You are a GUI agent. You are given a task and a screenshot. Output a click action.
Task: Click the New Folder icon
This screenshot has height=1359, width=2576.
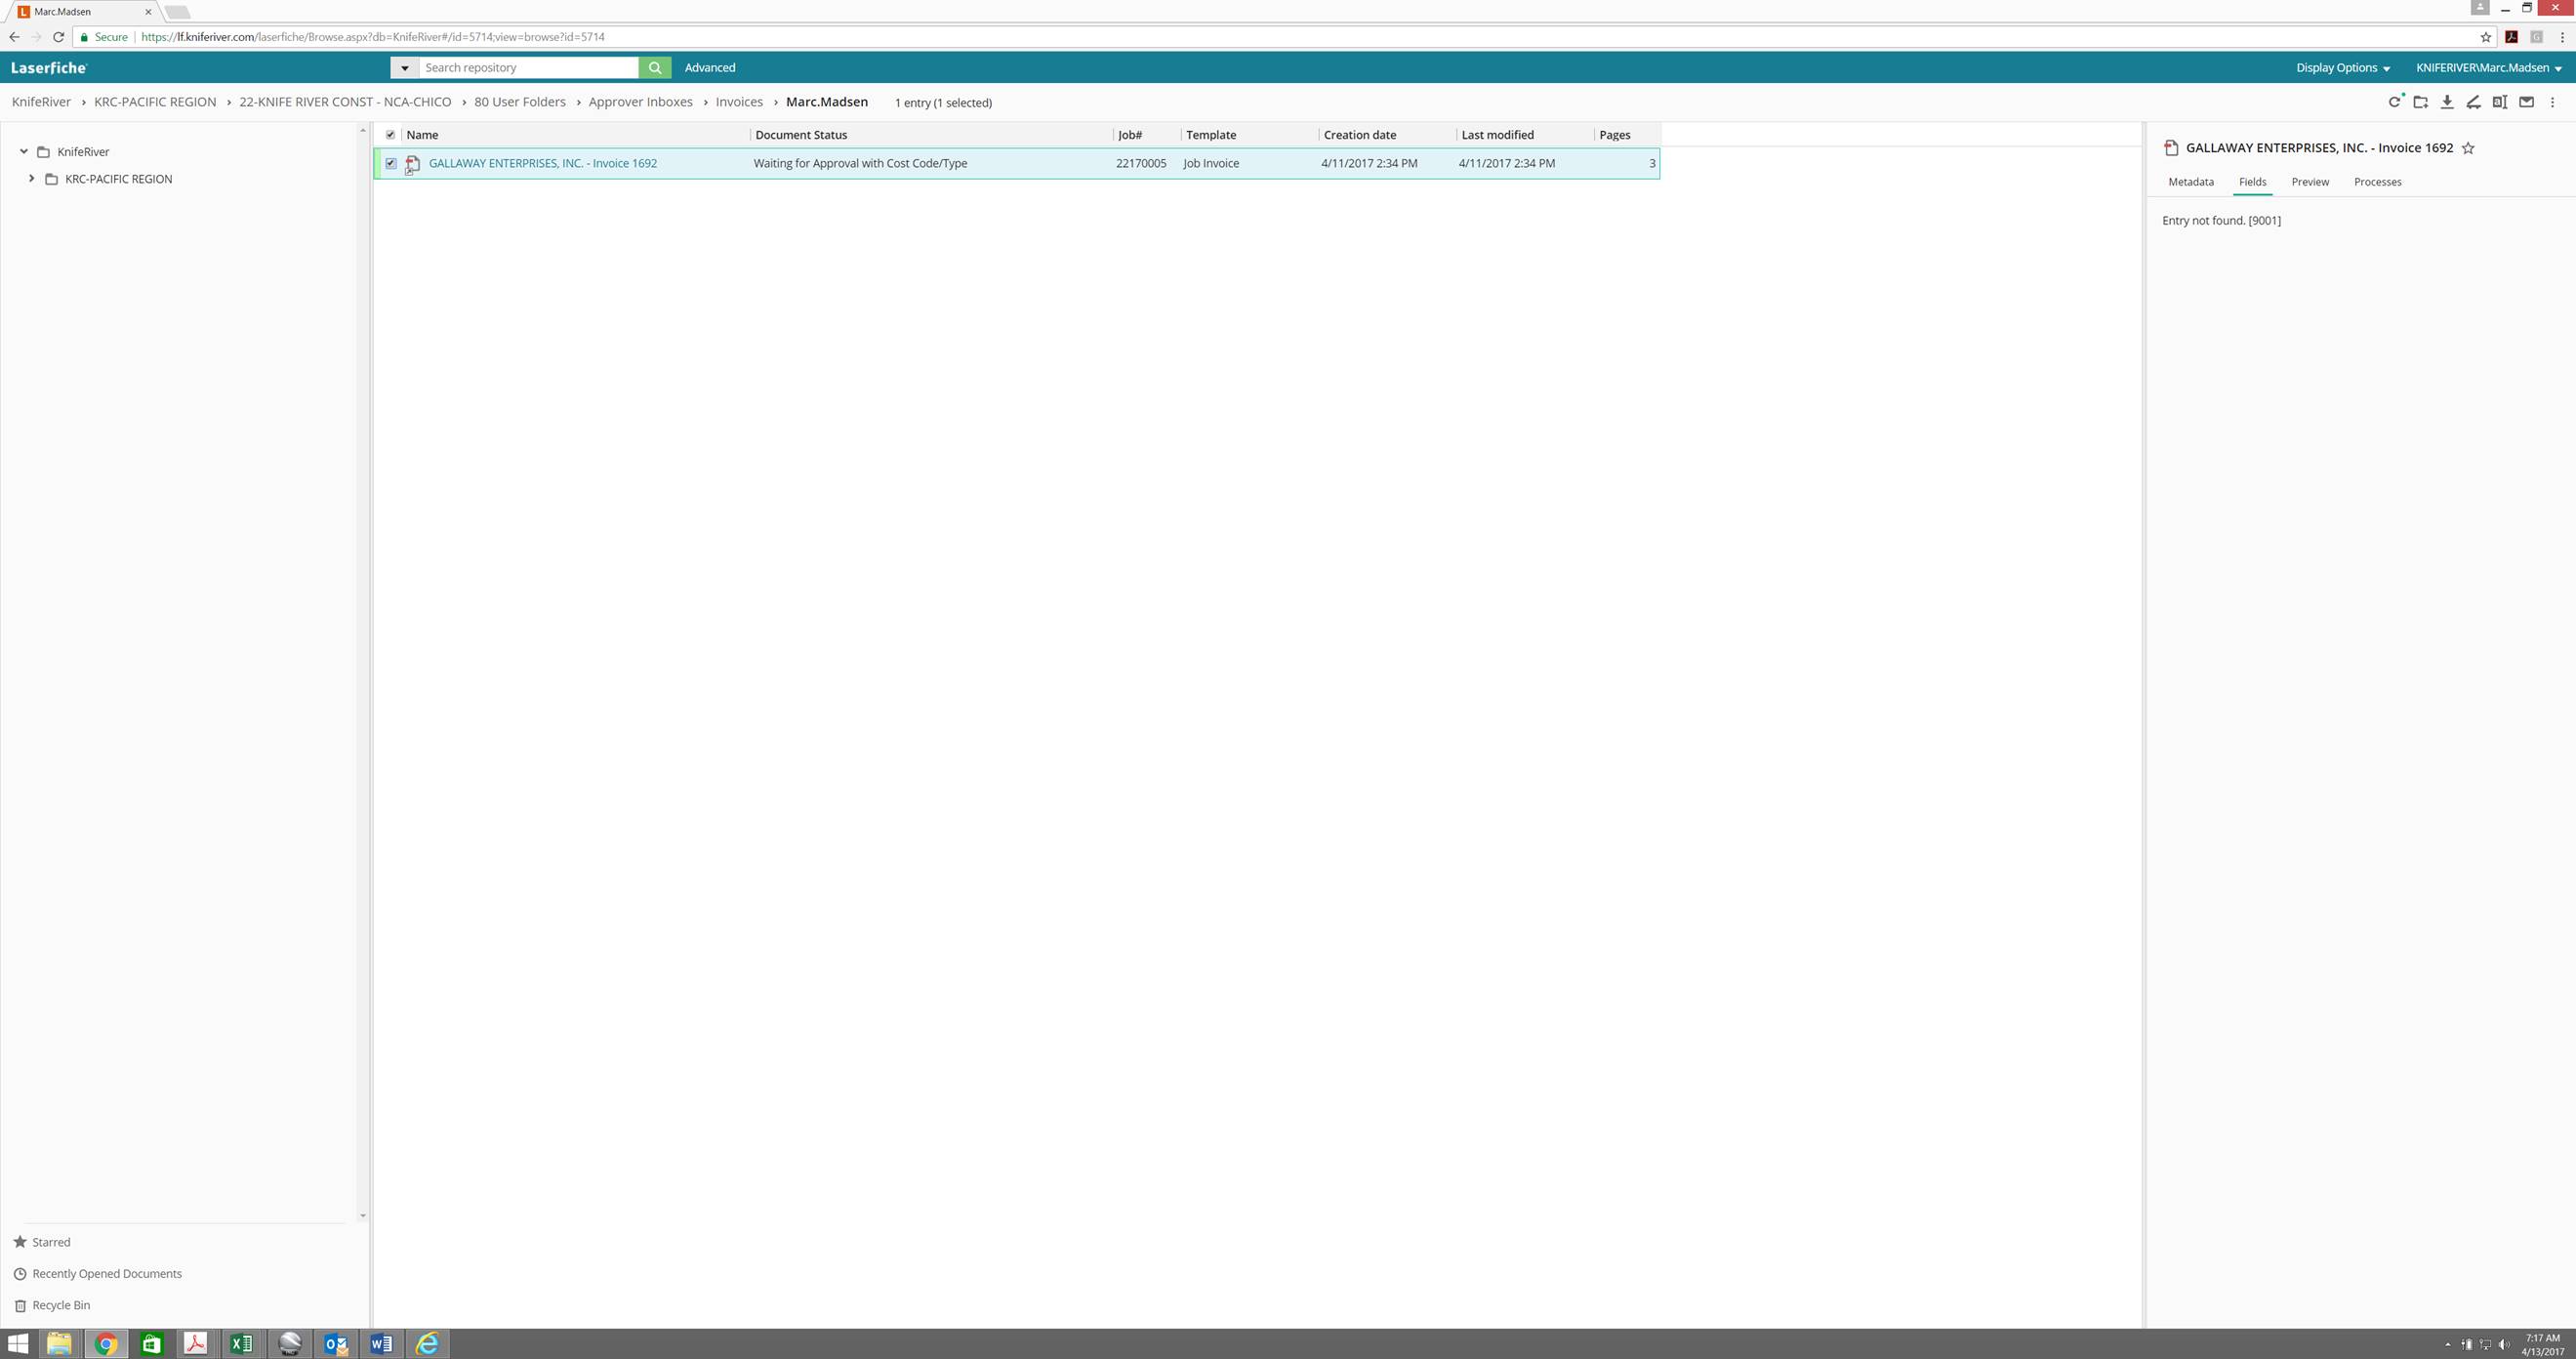point(2421,102)
